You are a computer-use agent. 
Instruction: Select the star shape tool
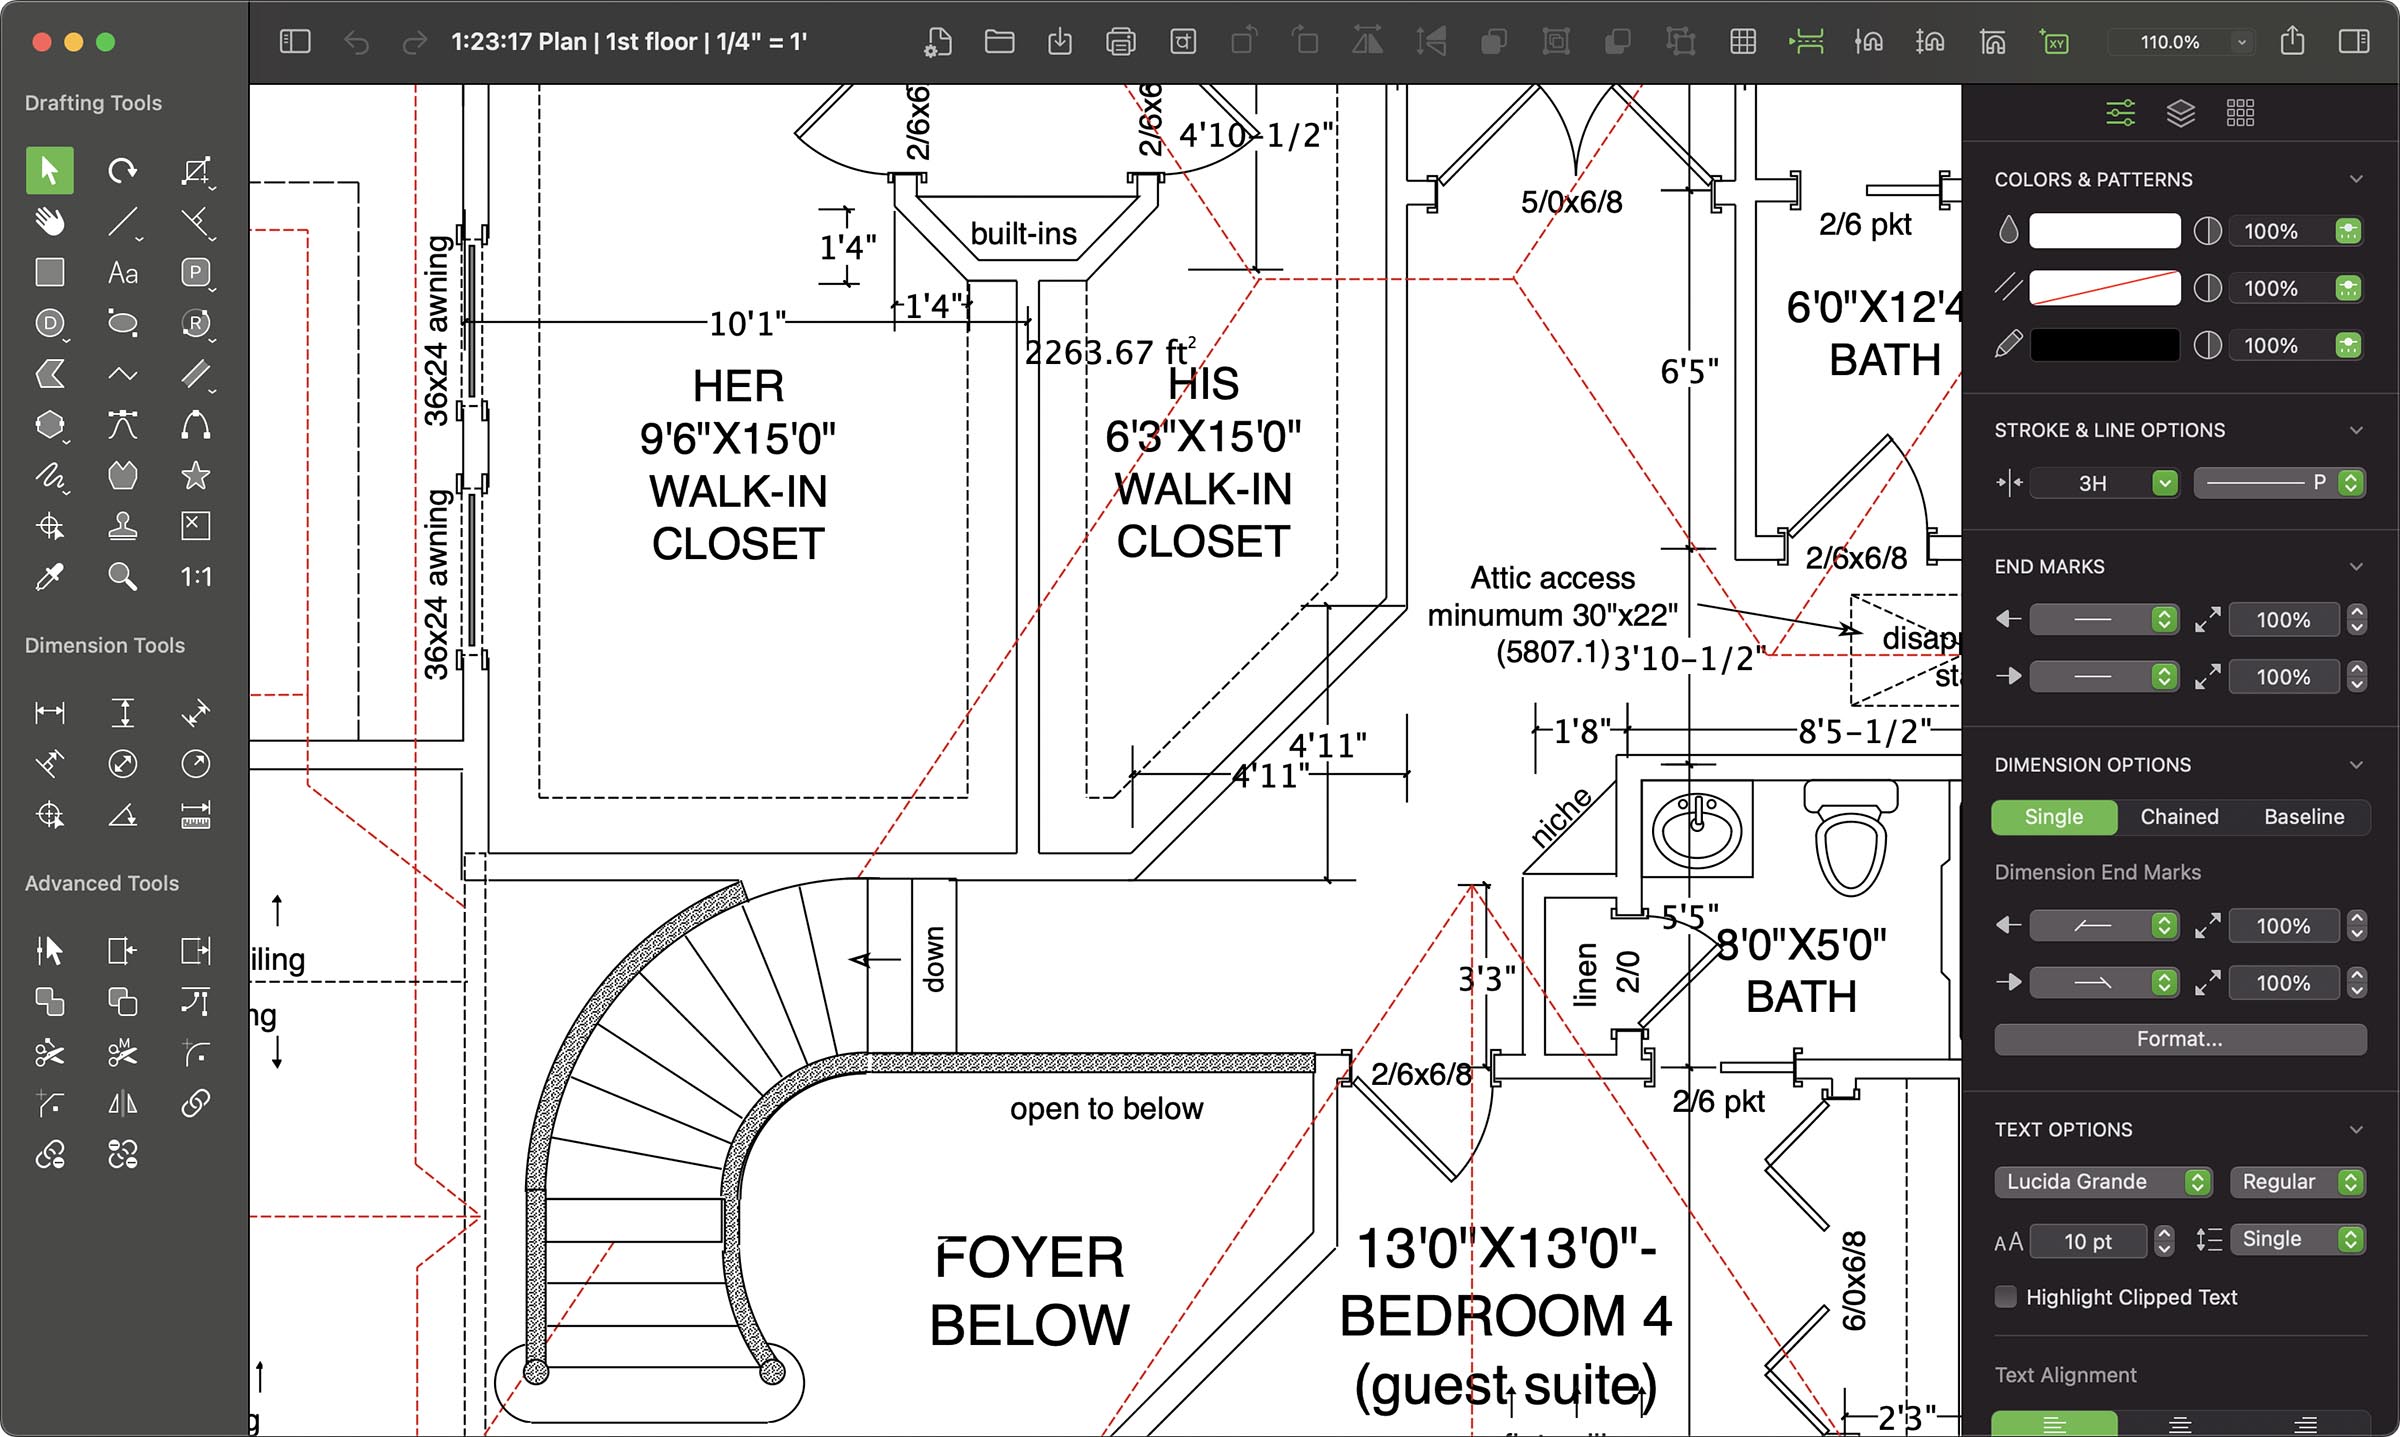tap(195, 475)
